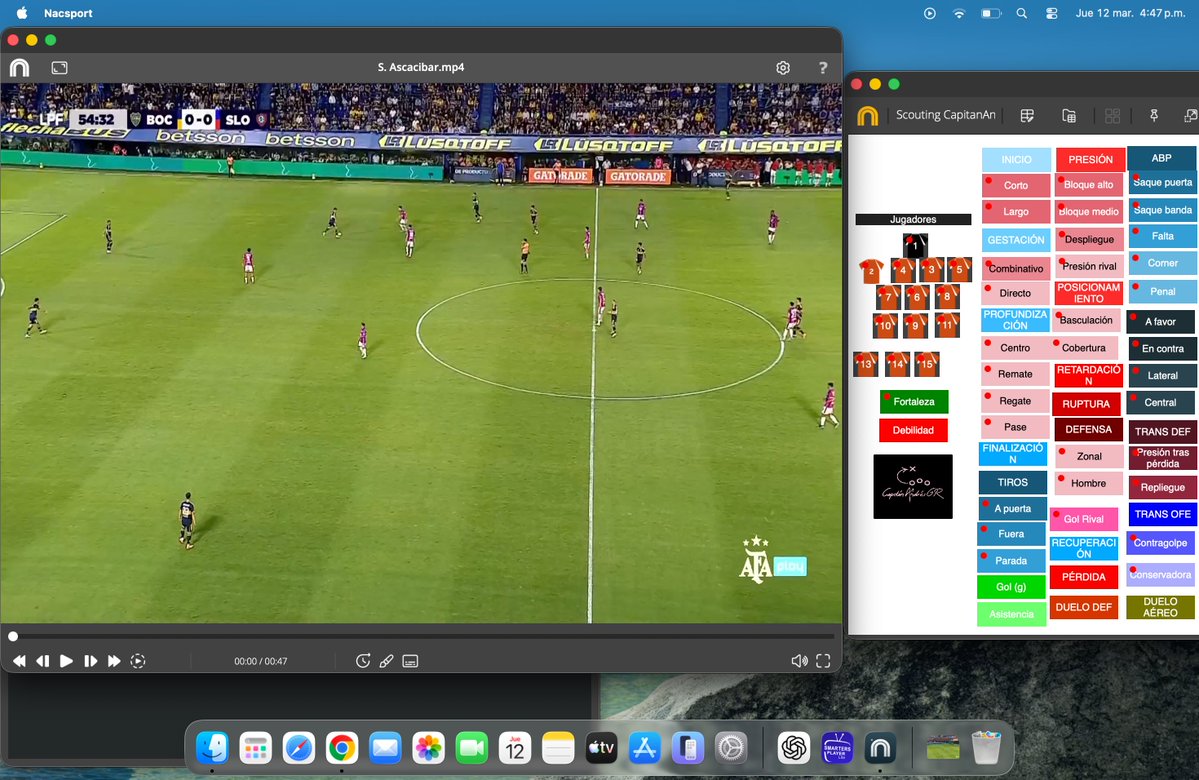Step forward one frame
The height and width of the screenshot is (780, 1199).
point(90,661)
